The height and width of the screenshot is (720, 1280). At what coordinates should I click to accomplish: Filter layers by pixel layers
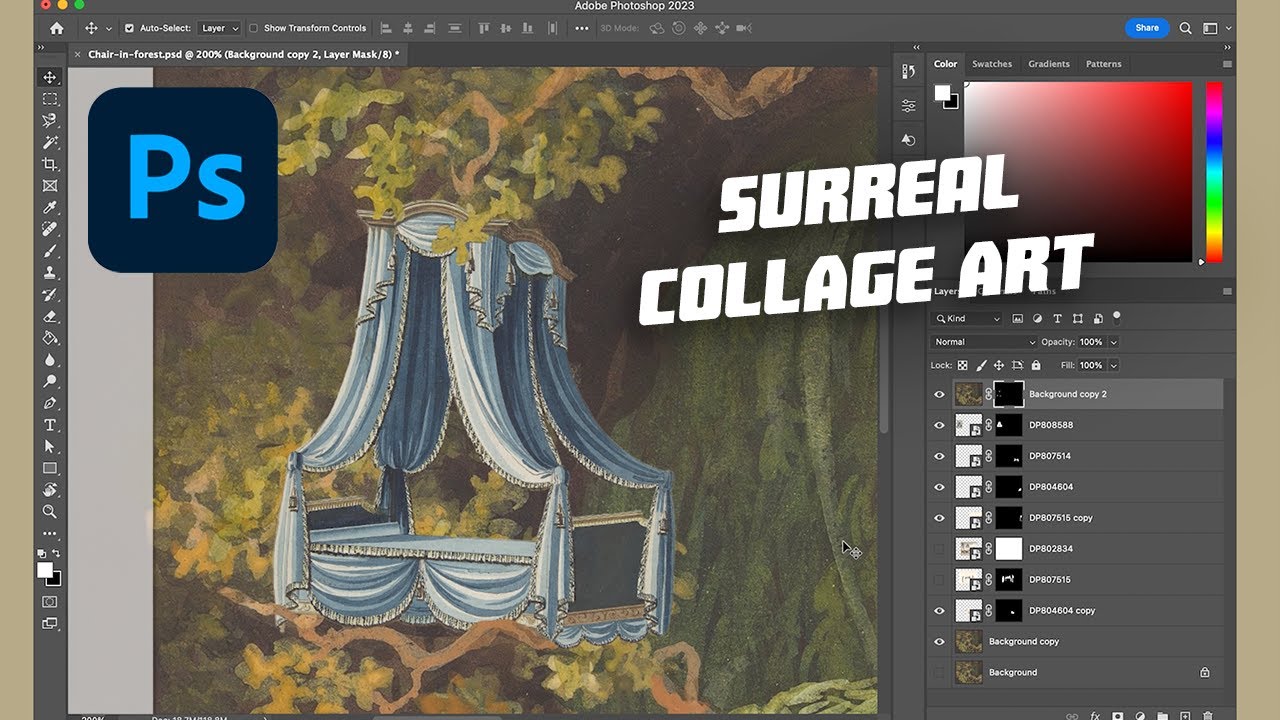pyautogui.click(x=1018, y=318)
